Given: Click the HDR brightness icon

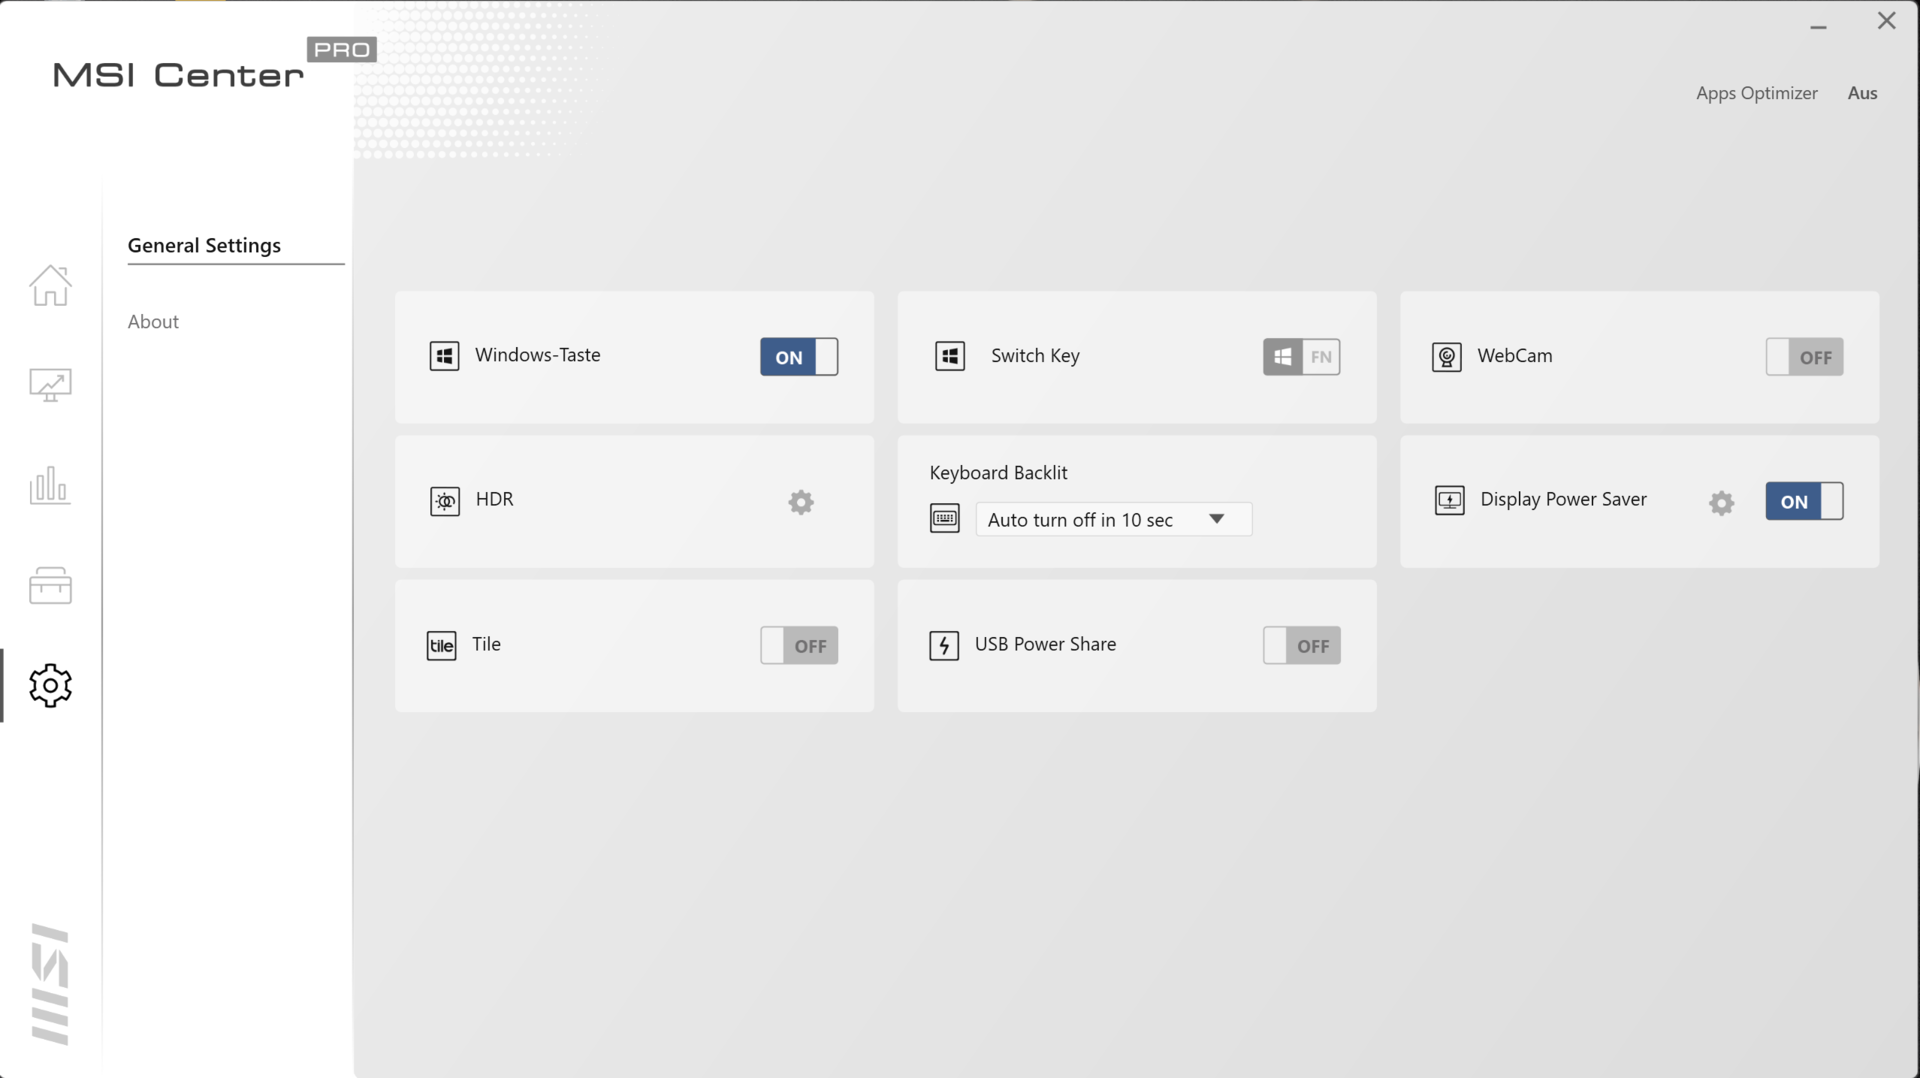Looking at the screenshot, I should coord(445,501).
